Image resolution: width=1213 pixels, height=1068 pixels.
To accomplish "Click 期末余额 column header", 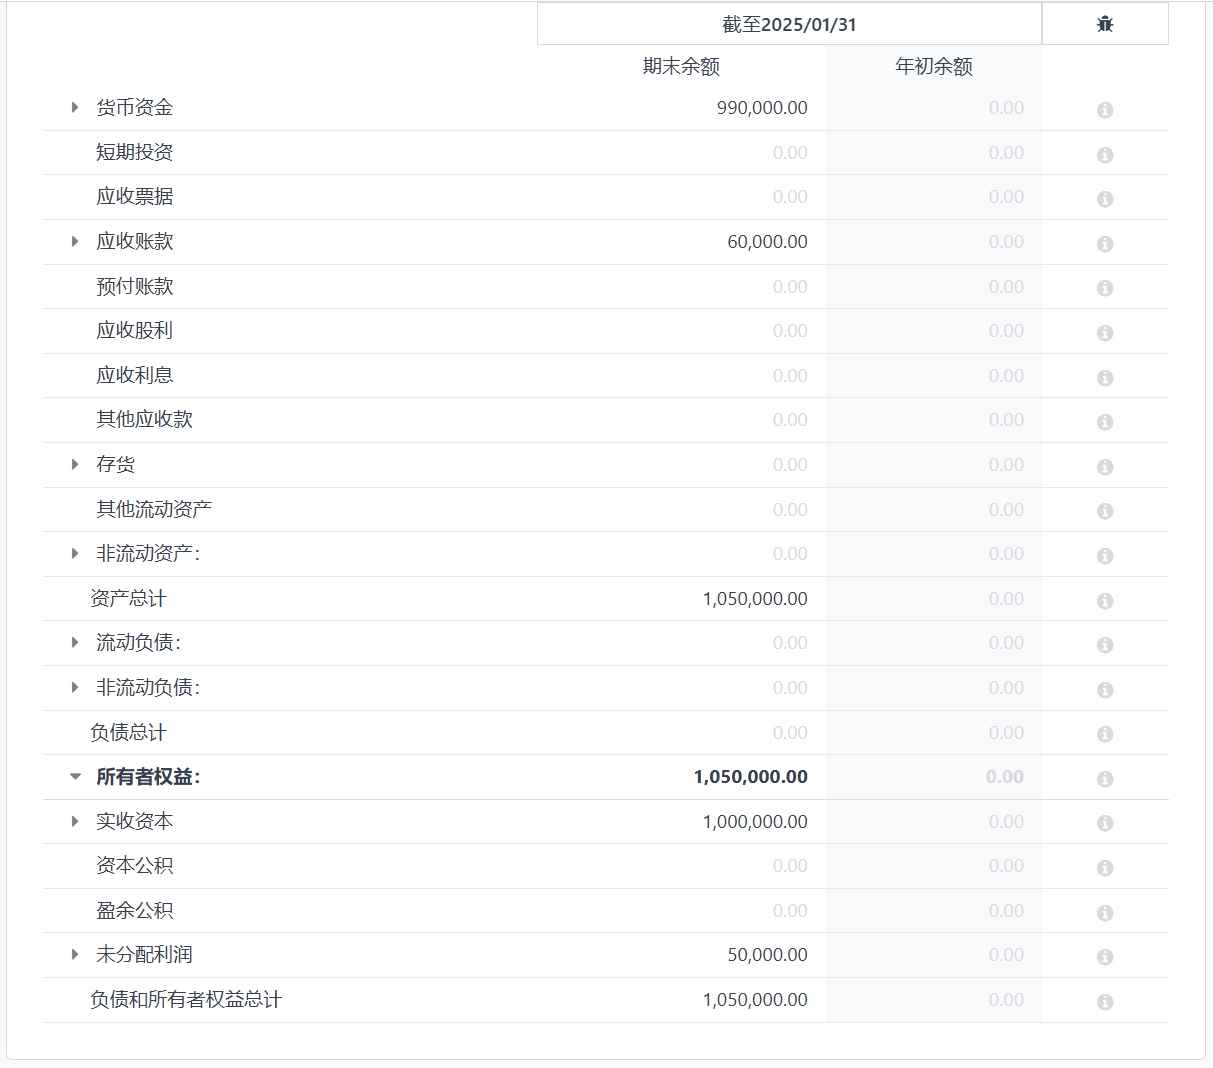I will [681, 67].
